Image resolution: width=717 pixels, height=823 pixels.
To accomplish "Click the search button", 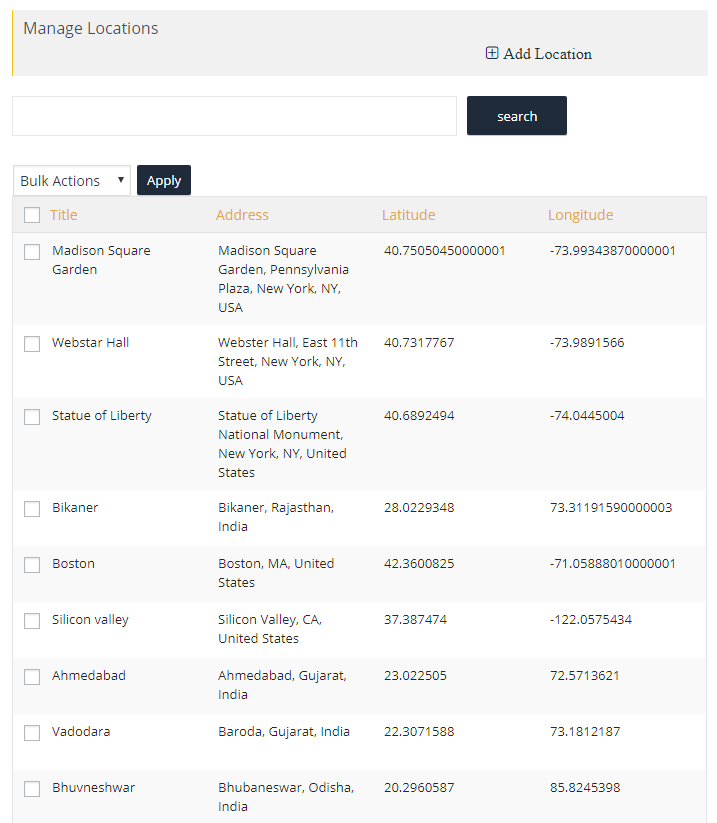I will [516, 115].
